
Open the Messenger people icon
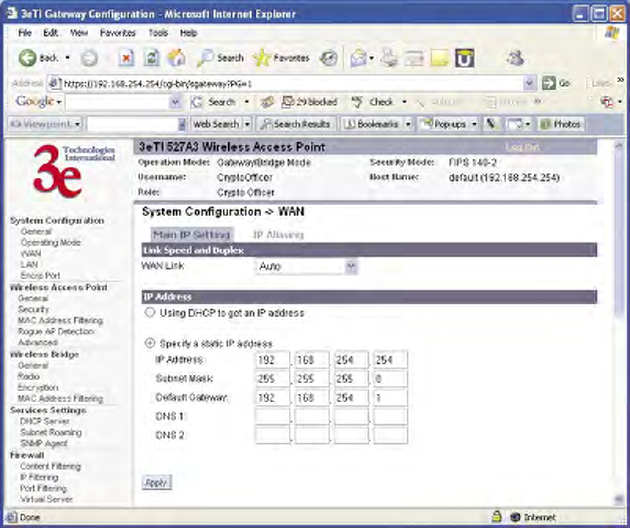click(515, 58)
